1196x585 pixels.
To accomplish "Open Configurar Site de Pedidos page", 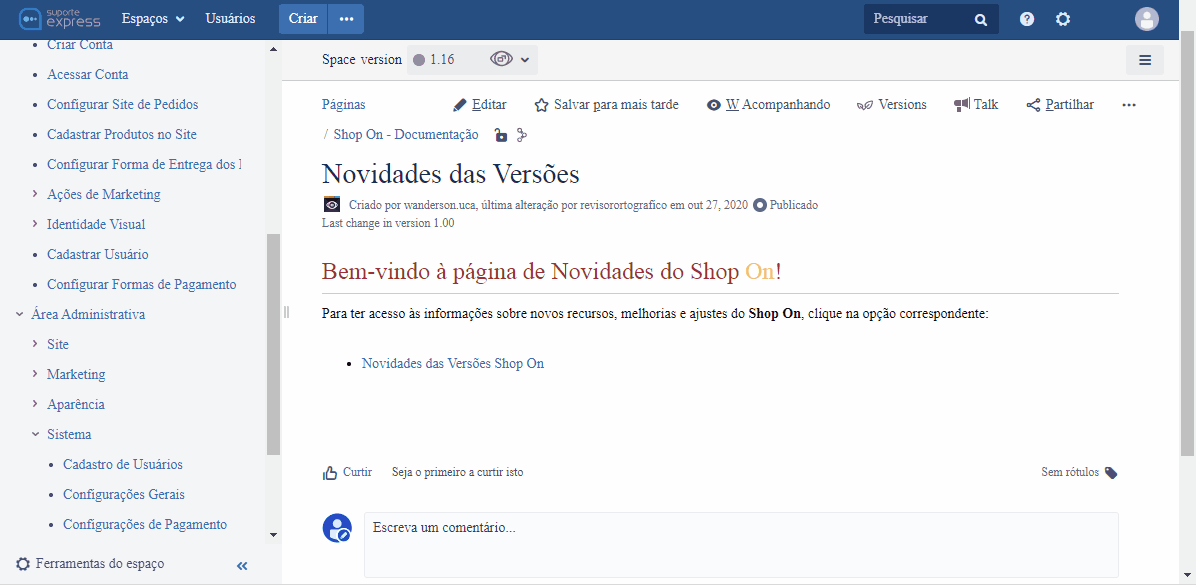I will [123, 104].
